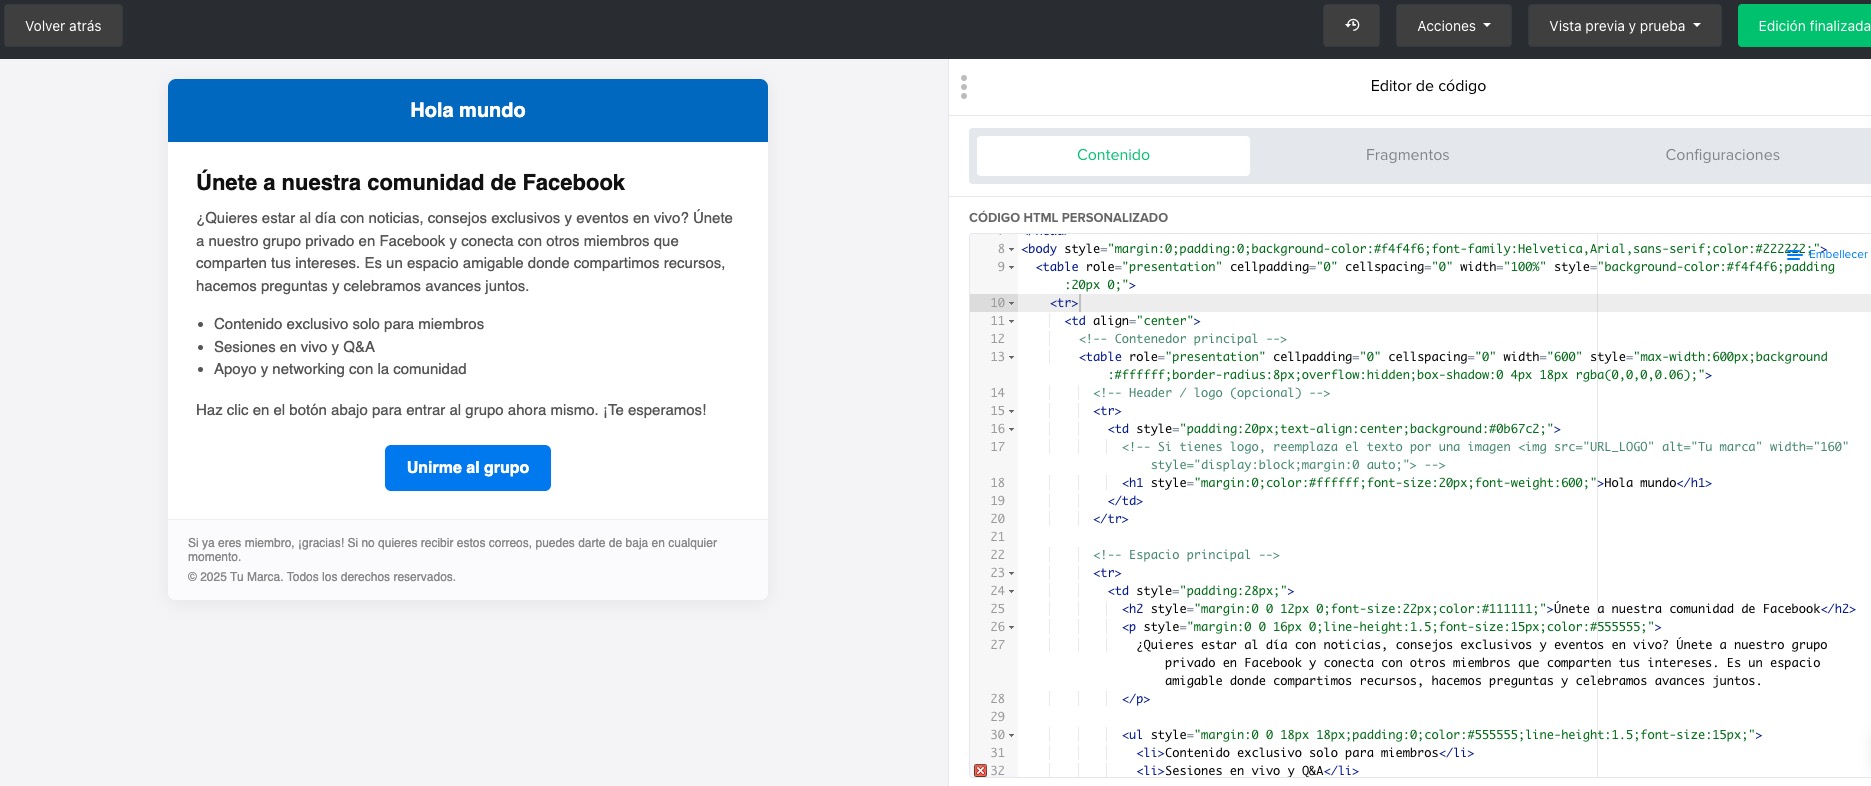The height and width of the screenshot is (786, 1871).
Task: Click the Si ya eres miembro footer text
Action: click(x=452, y=550)
